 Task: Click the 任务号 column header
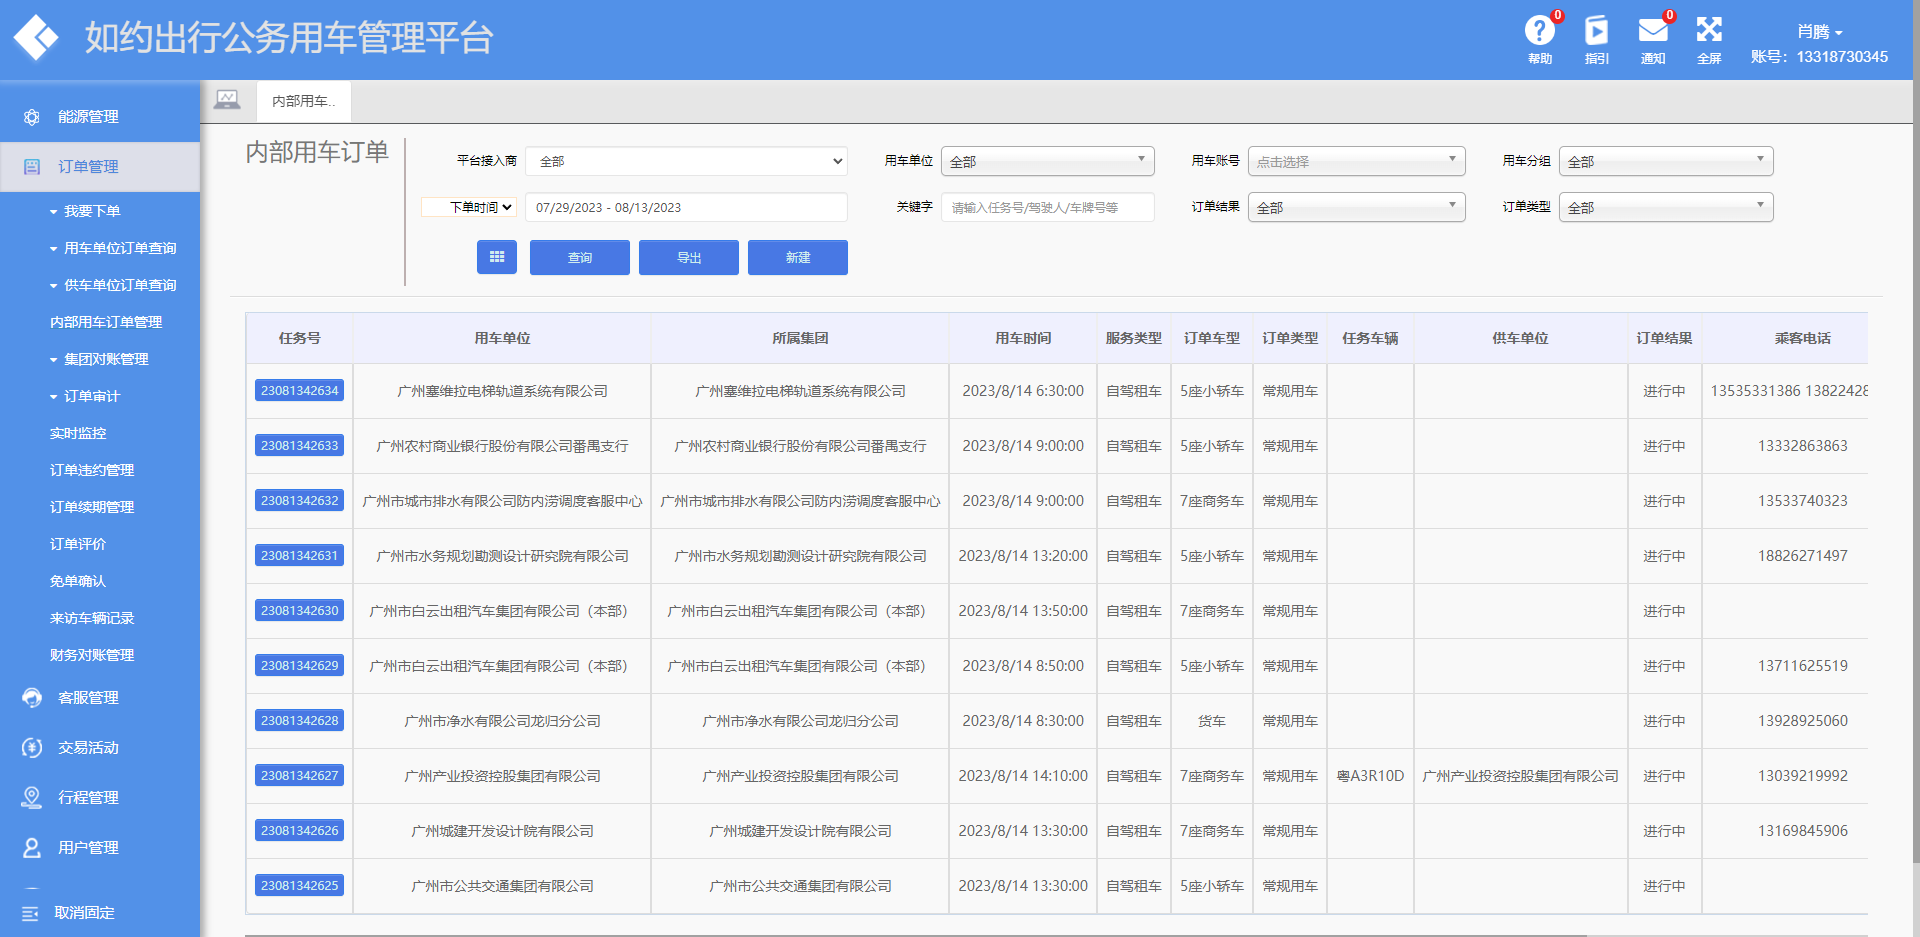click(300, 338)
